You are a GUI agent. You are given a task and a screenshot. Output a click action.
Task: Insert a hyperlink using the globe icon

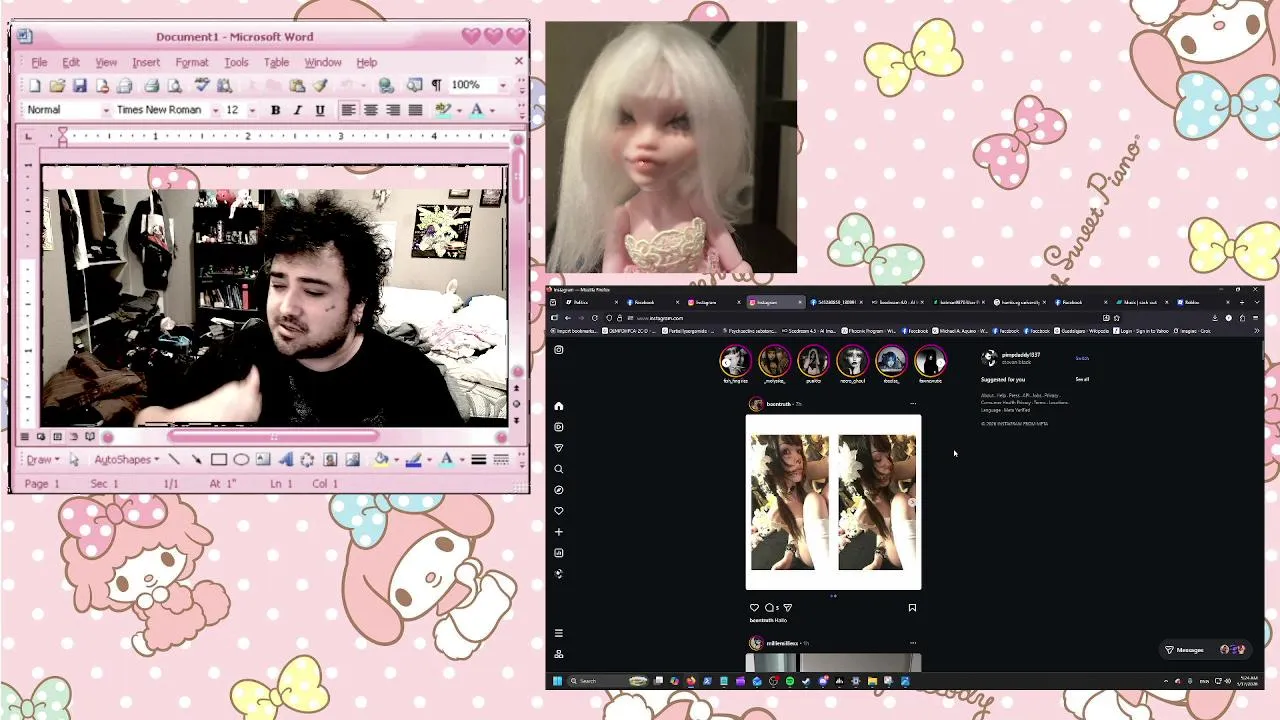click(x=386, y=86)
